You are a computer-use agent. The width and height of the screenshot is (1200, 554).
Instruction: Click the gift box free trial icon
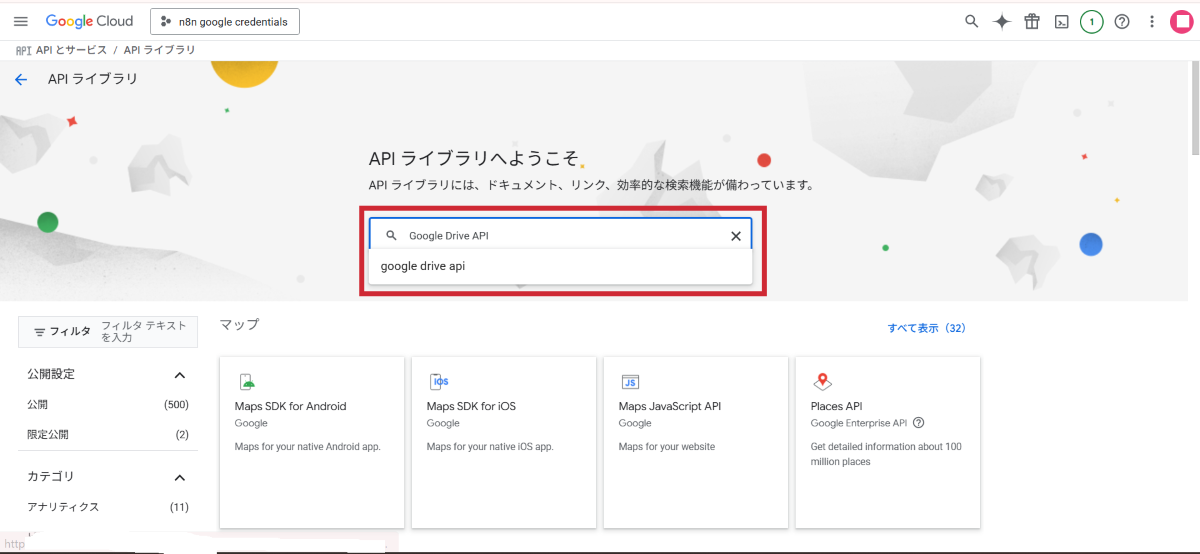[1032, 21]
